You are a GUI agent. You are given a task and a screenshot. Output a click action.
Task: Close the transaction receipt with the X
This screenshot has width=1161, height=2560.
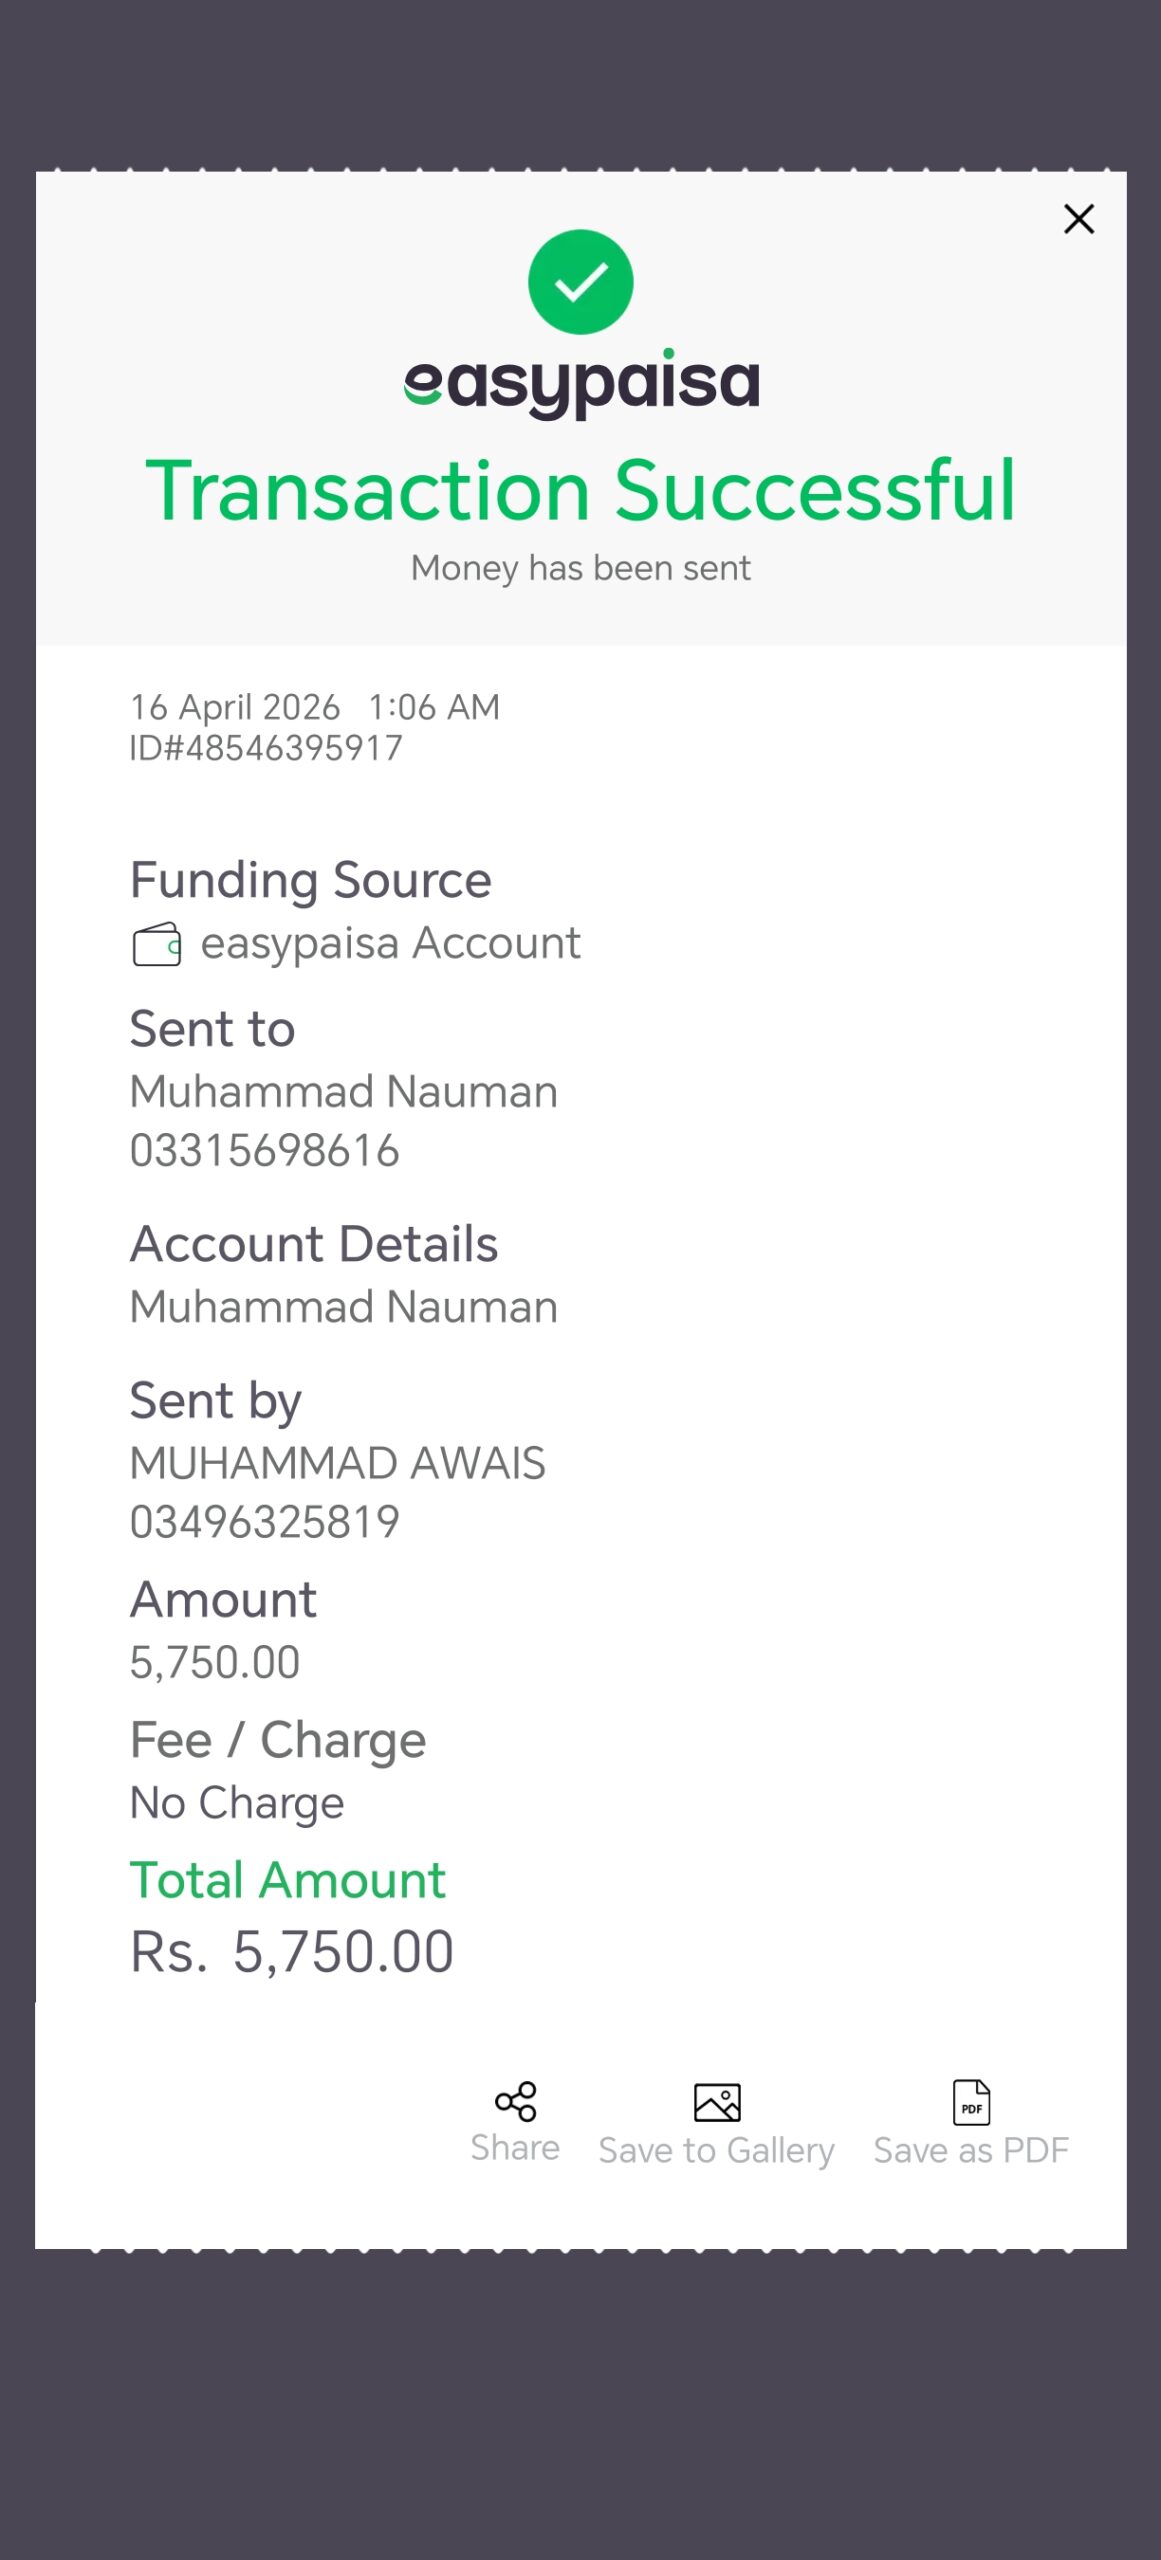(1078, 219)
